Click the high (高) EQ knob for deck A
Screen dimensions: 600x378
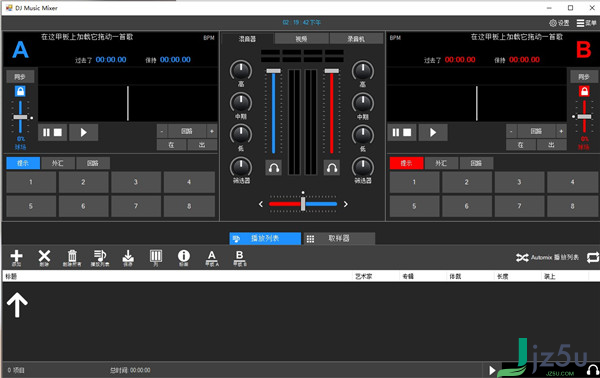[x=241, y=70]
